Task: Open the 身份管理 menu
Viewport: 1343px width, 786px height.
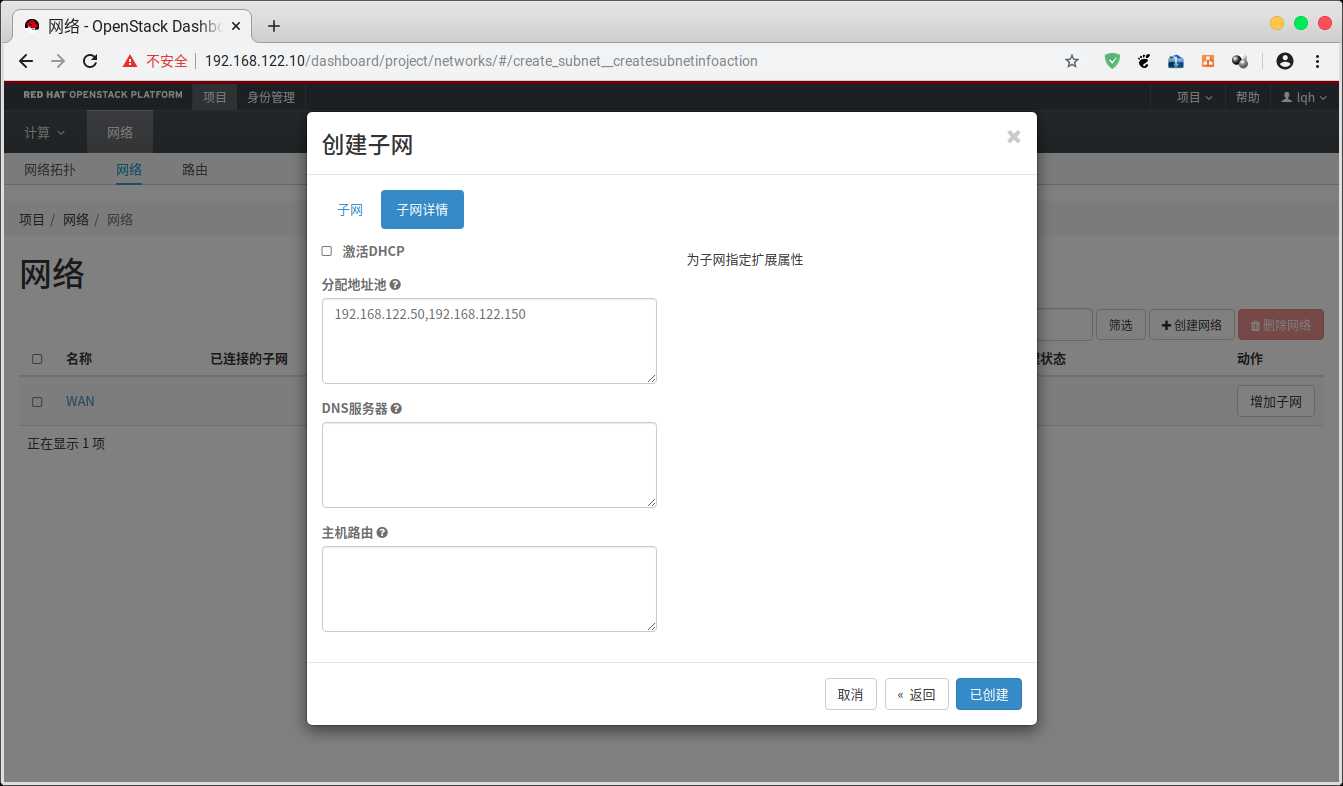Action: pyautogui.click(x=271, y=97)
